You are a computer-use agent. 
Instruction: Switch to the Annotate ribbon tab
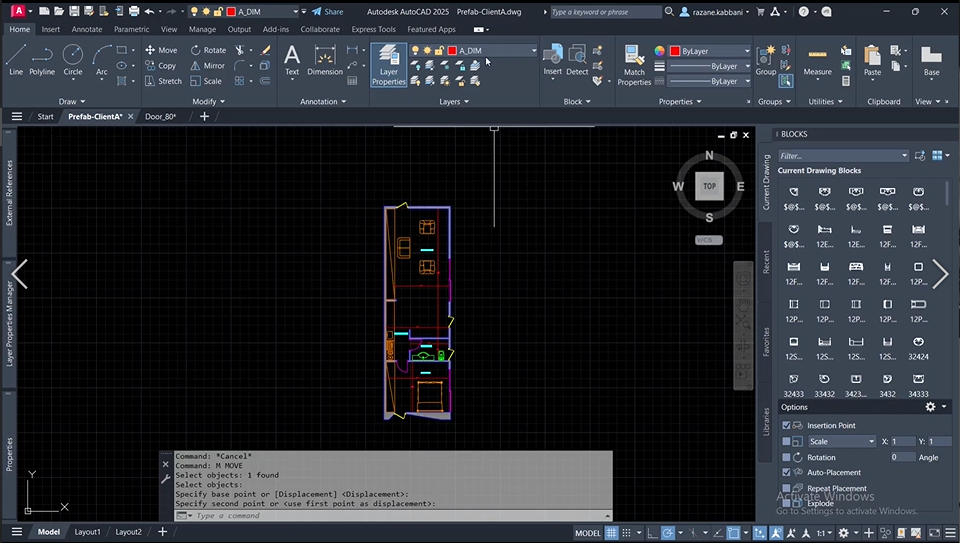(86, 29)
